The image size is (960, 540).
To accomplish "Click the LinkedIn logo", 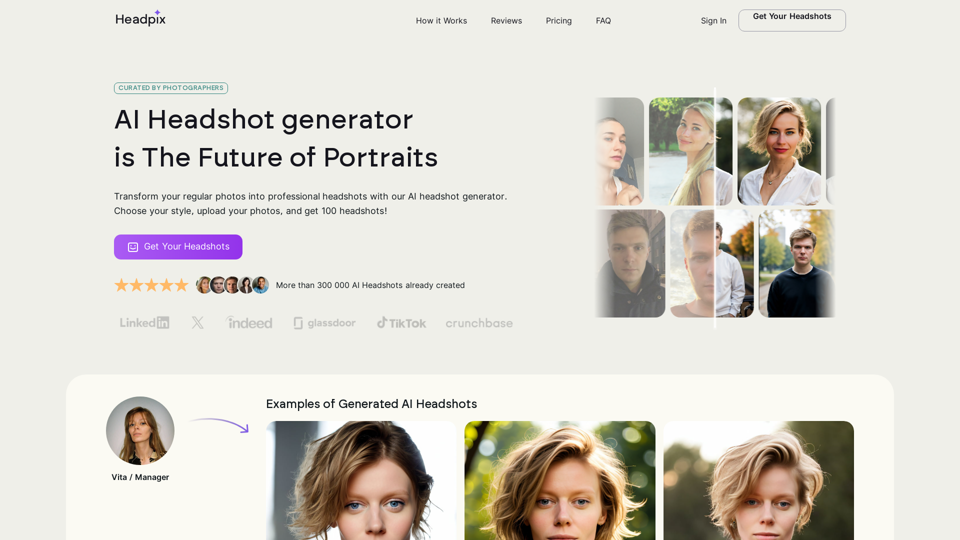I will coord(144,323).
